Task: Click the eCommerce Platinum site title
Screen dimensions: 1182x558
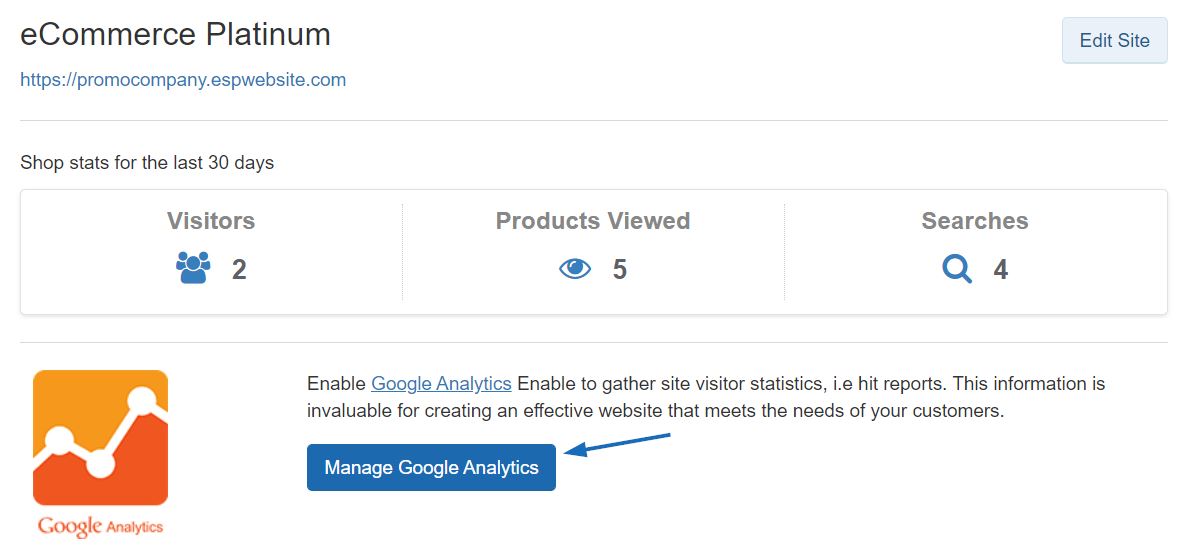Action: tap(176, 35)
